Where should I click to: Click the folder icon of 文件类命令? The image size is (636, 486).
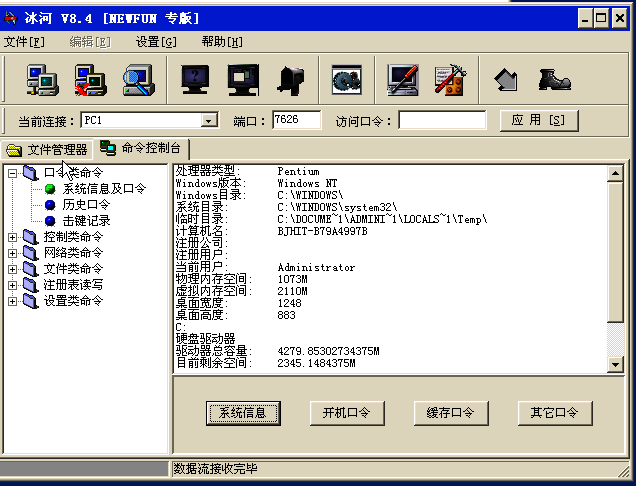(30, 269)
